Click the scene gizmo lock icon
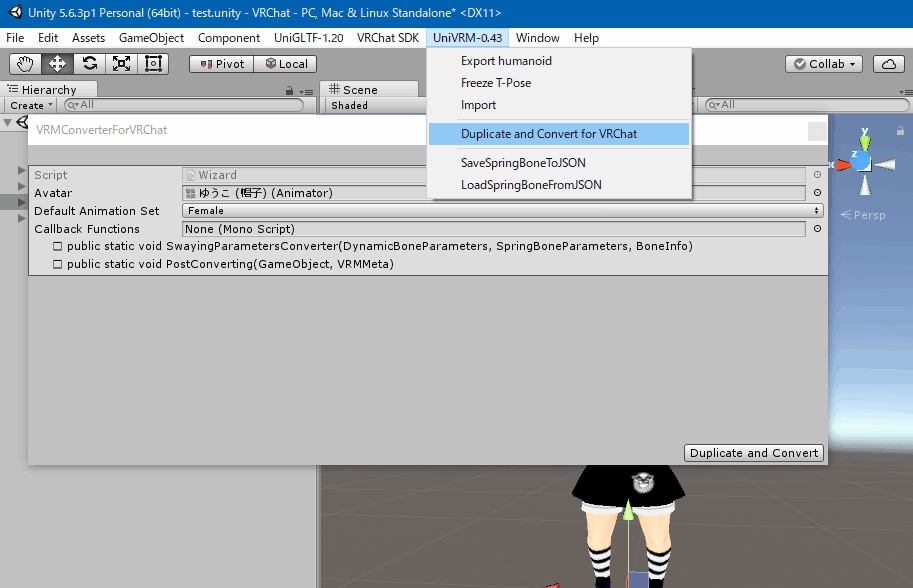The width and height of the screenshot is (913, 588). point(901,131)
